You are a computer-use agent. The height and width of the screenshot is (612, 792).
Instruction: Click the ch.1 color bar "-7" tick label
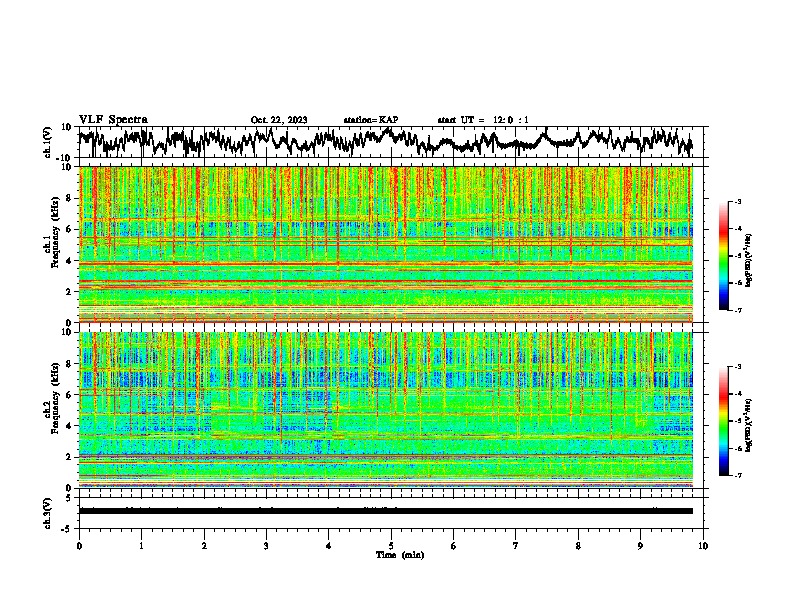pyautogui.click(x=737, y=310)
